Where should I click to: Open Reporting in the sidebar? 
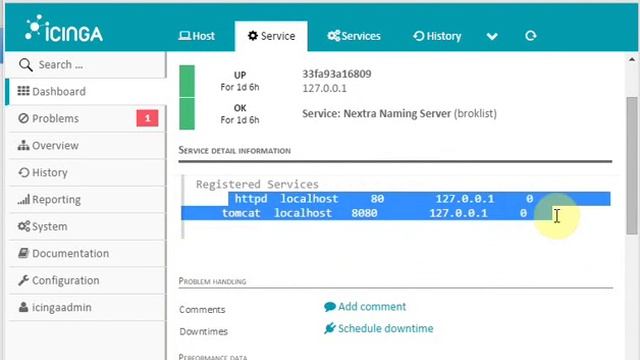[x=87, y=199]
